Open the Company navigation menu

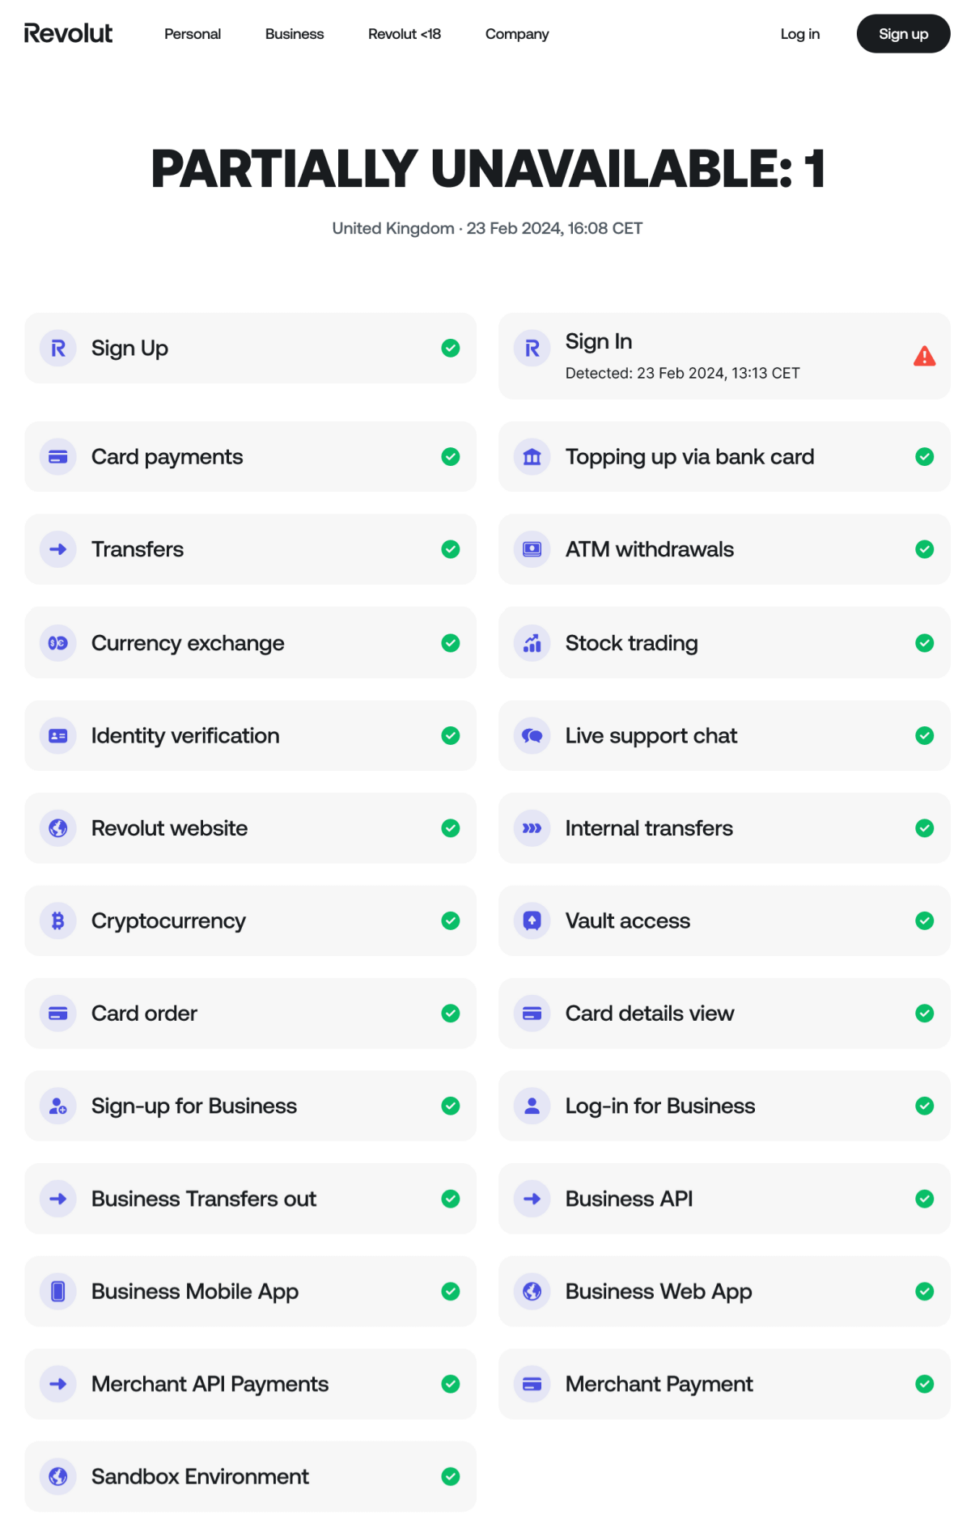coord(516,33)
